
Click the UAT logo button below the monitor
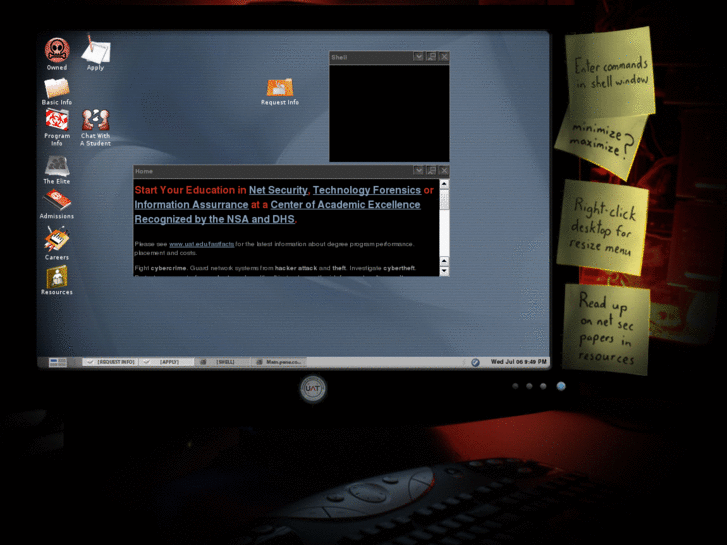(x=313, y=388)
